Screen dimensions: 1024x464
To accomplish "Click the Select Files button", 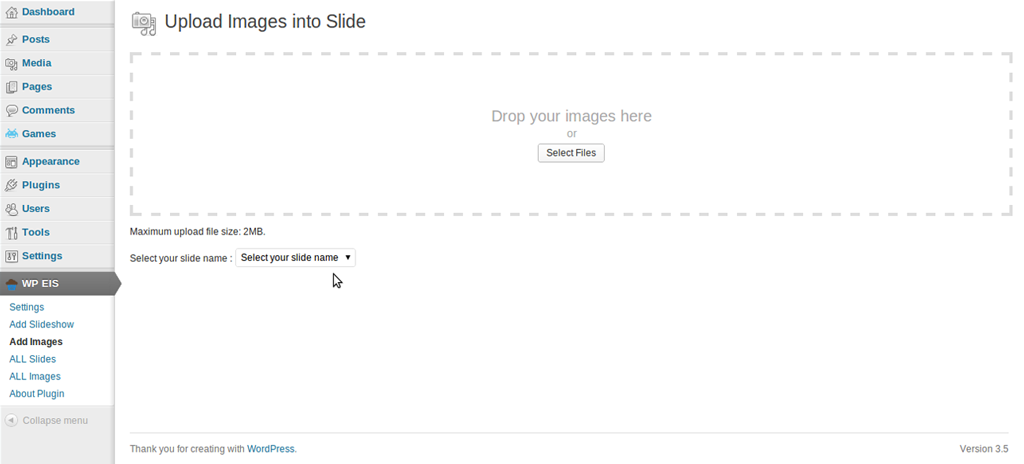I will [x=571, y=153].
